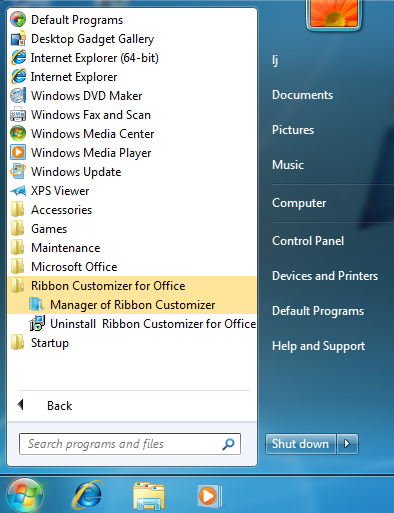Select 'Manager of Ribbon Customizer' text

coord(133,305)
